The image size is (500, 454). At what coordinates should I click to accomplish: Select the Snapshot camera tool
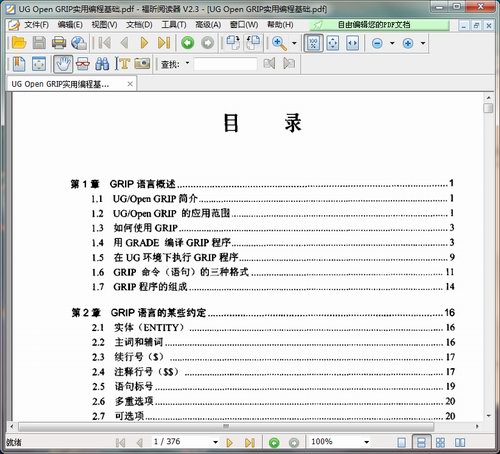142,64
